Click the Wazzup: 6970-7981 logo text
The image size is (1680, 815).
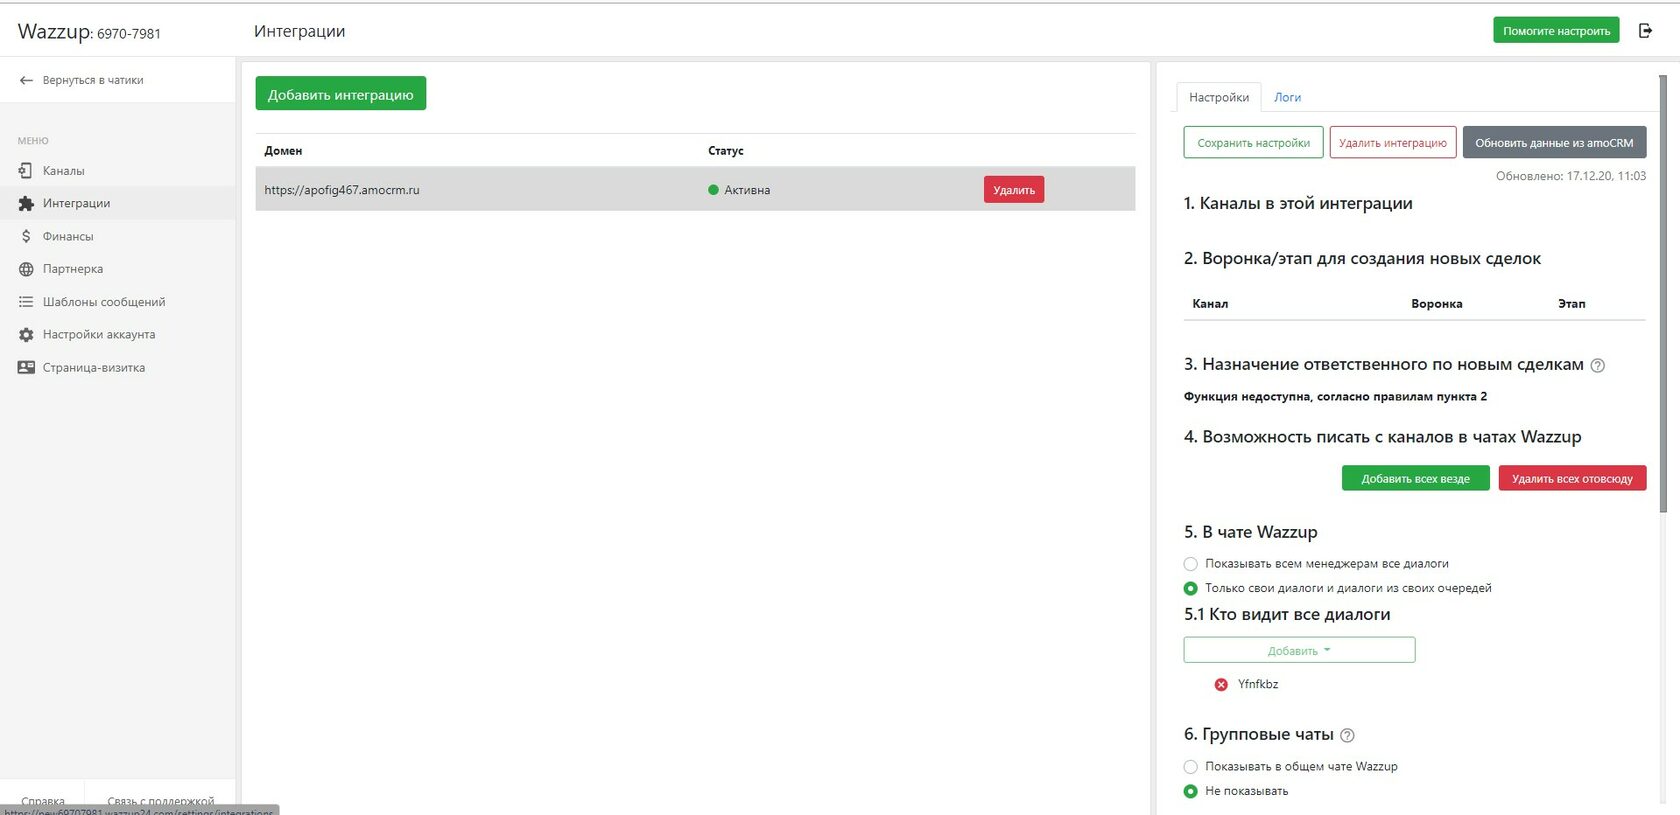pos(89,32)
